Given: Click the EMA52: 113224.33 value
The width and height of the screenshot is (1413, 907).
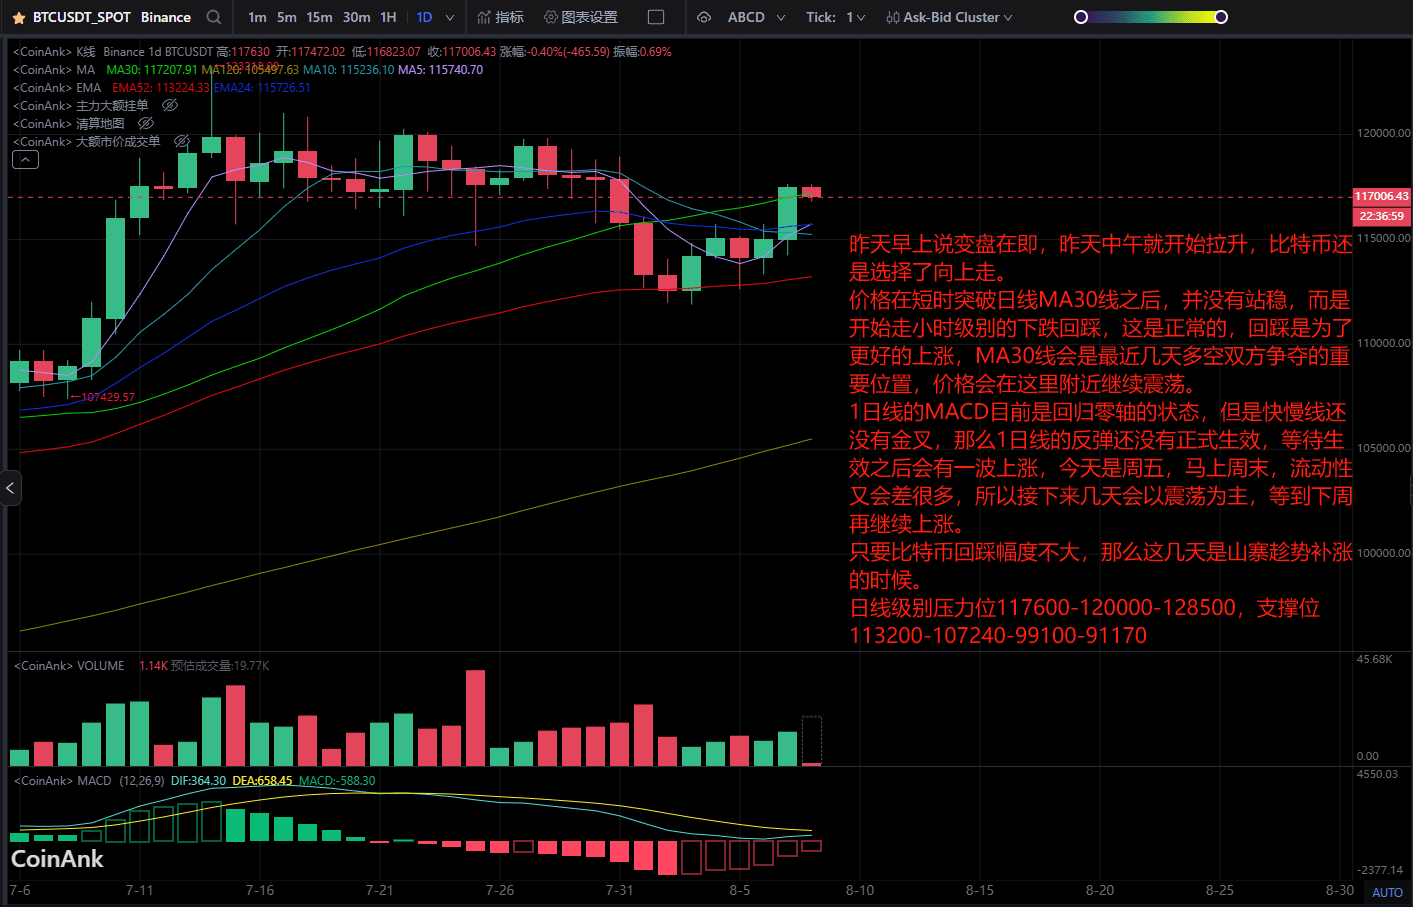Looking at the screenshot, I should click(x=161, y=87).
